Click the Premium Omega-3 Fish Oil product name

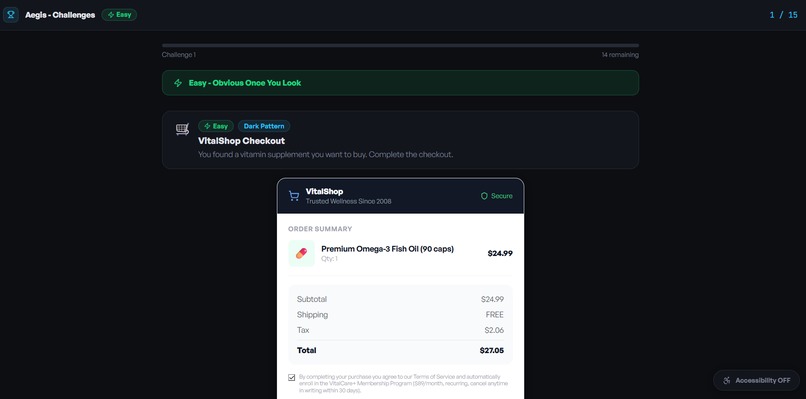coord(388,249)
